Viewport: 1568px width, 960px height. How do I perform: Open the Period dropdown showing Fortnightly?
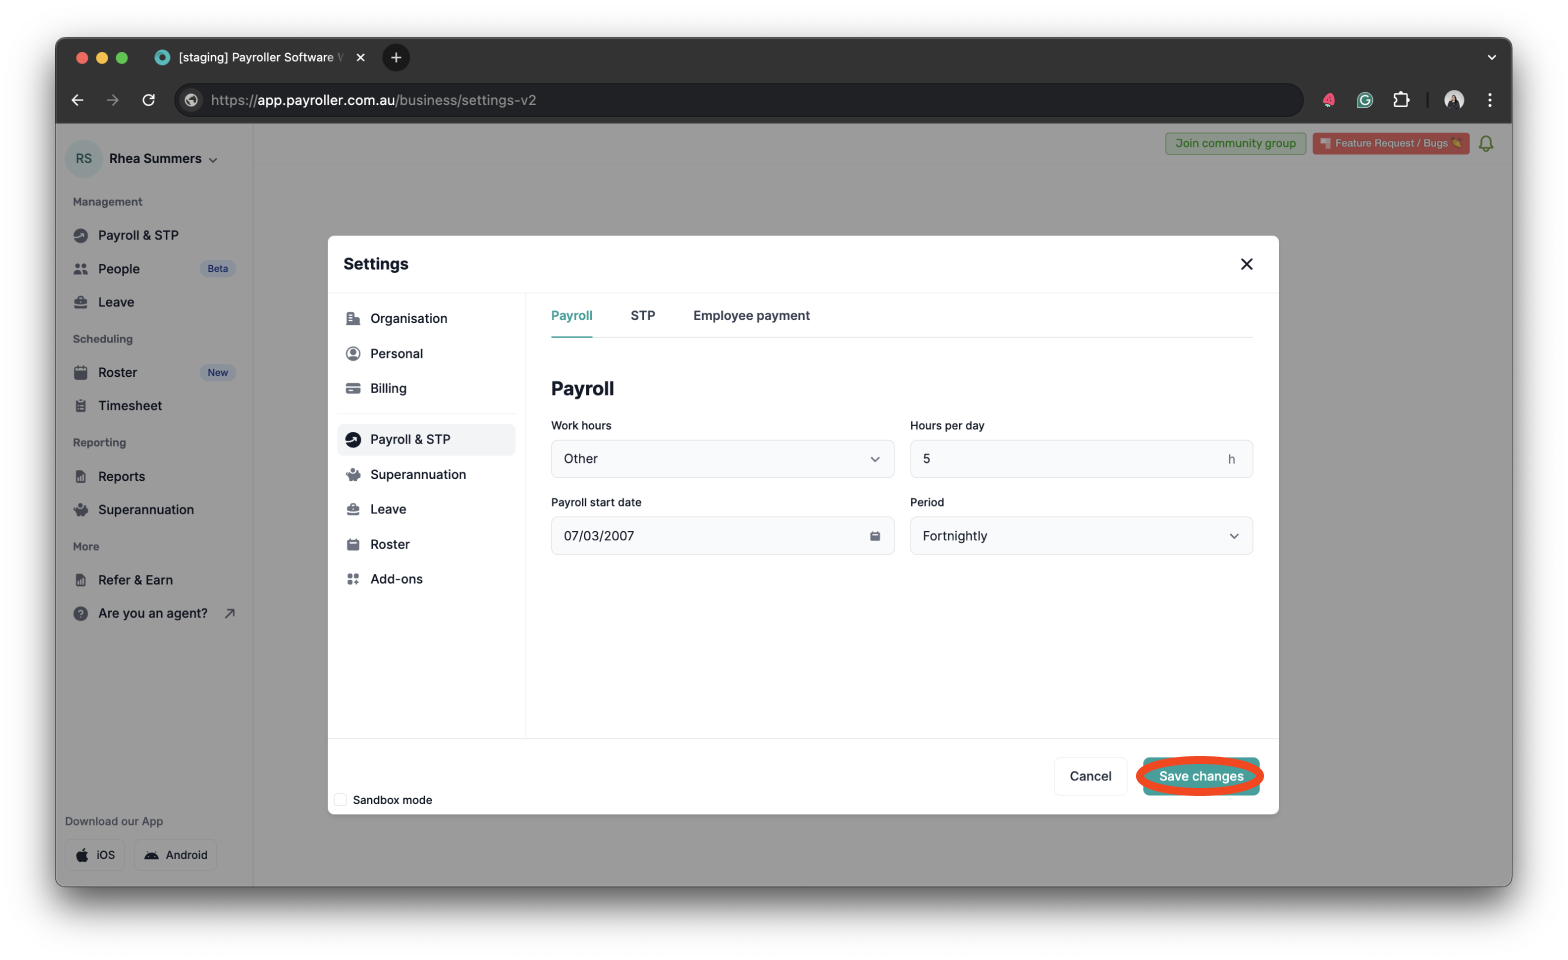[1080, 536]
